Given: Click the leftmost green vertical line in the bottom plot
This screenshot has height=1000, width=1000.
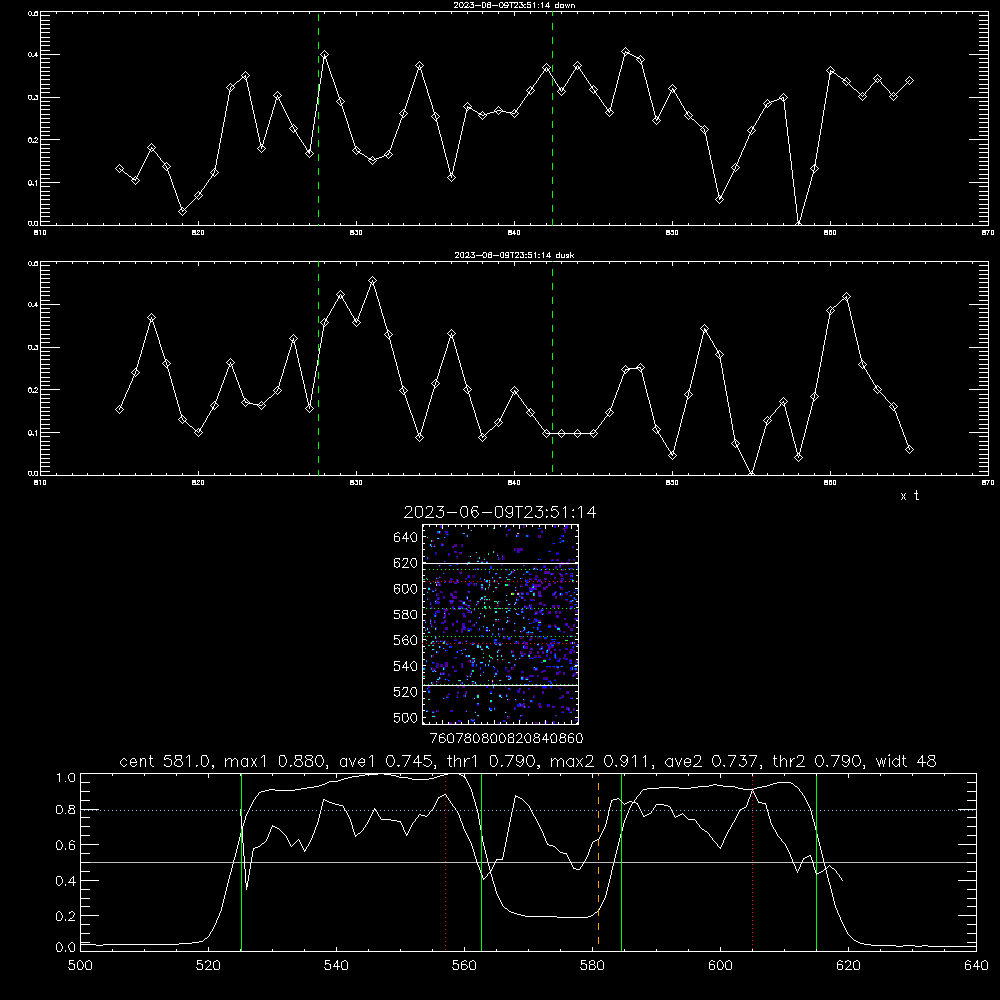Looking at the screenshot, I should [x=242, y=861].
